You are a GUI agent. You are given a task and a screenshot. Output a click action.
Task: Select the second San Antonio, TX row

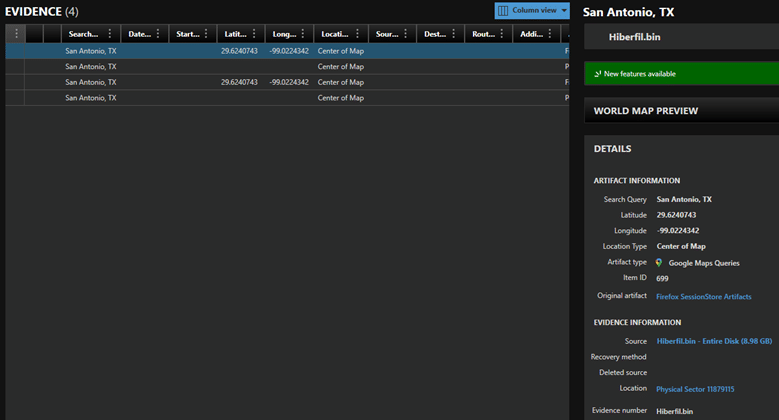tap(91, 66)
